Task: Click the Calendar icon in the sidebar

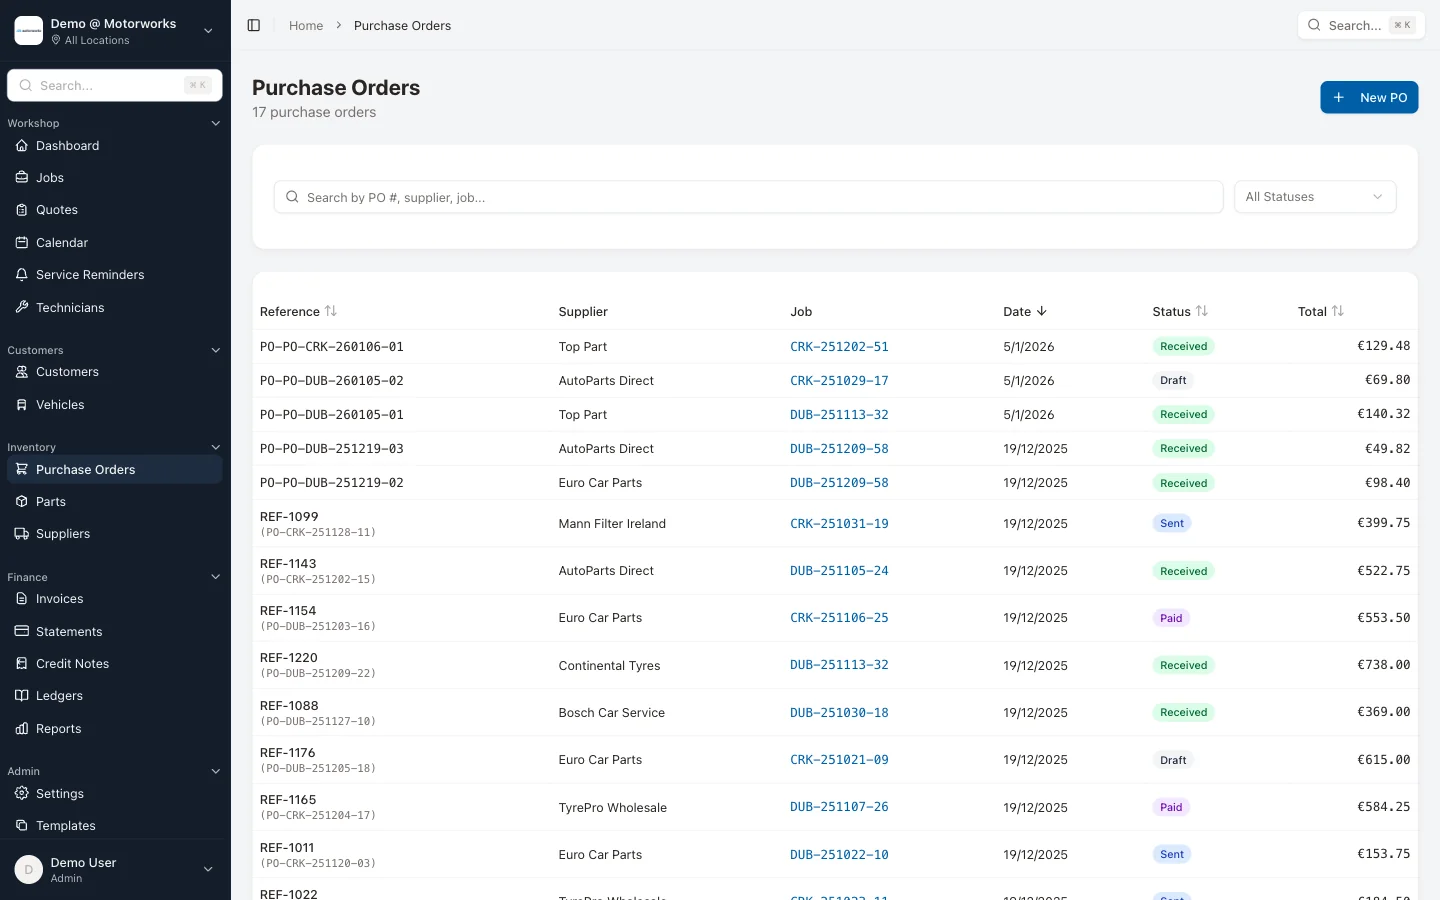Action: coord(20,242)
